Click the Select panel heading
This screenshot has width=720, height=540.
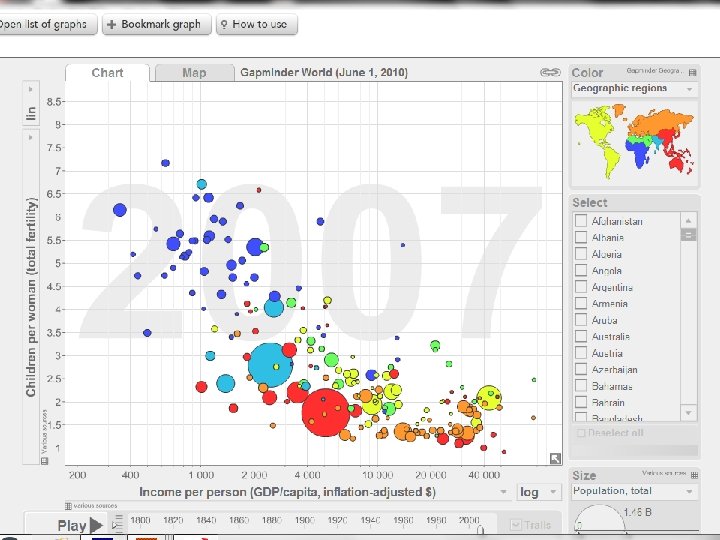(590, 202)
